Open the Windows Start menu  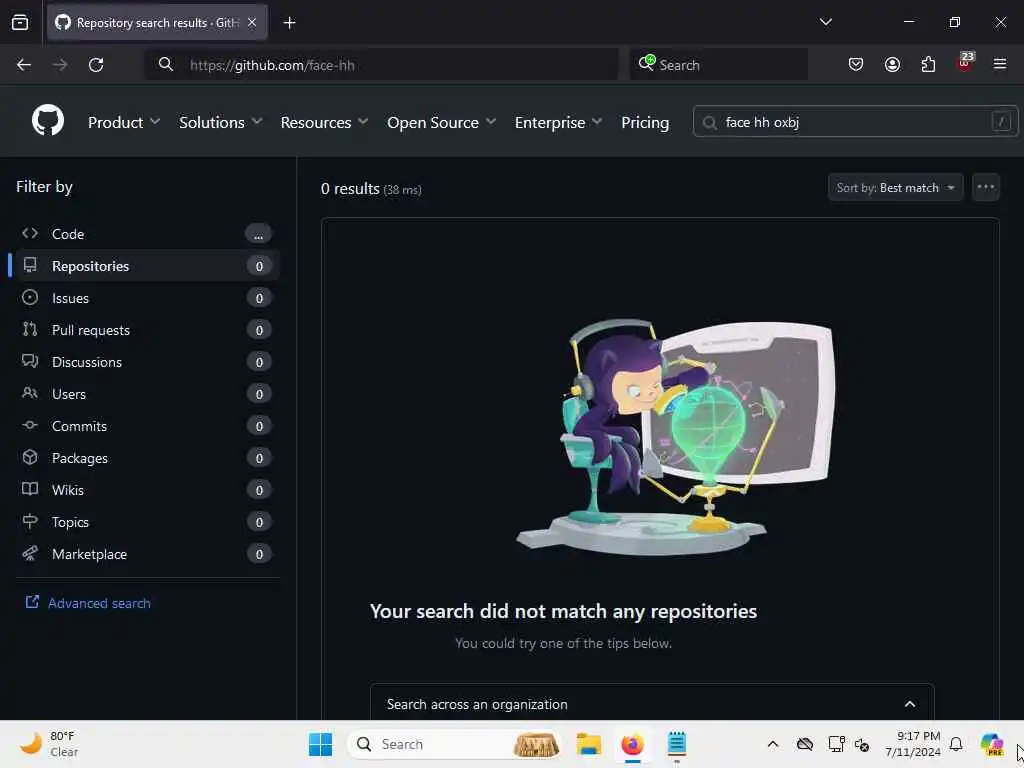click(320, 744)
